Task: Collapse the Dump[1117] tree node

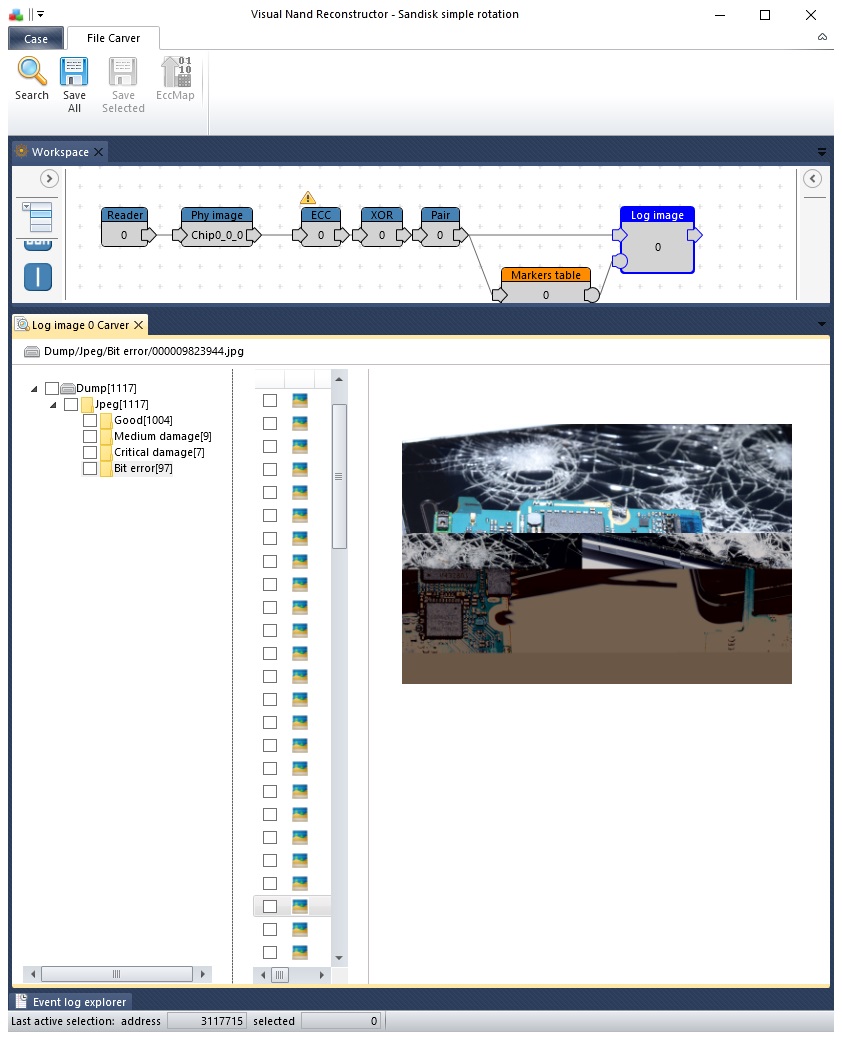Action: click(x=34, y=389)
